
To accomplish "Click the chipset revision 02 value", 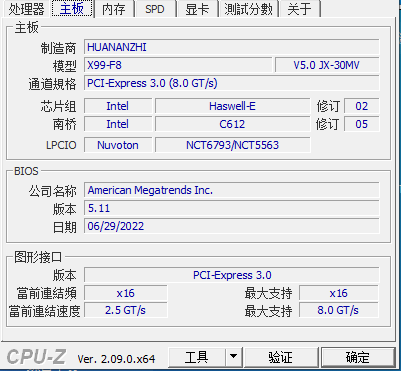I will coord(362,106).
